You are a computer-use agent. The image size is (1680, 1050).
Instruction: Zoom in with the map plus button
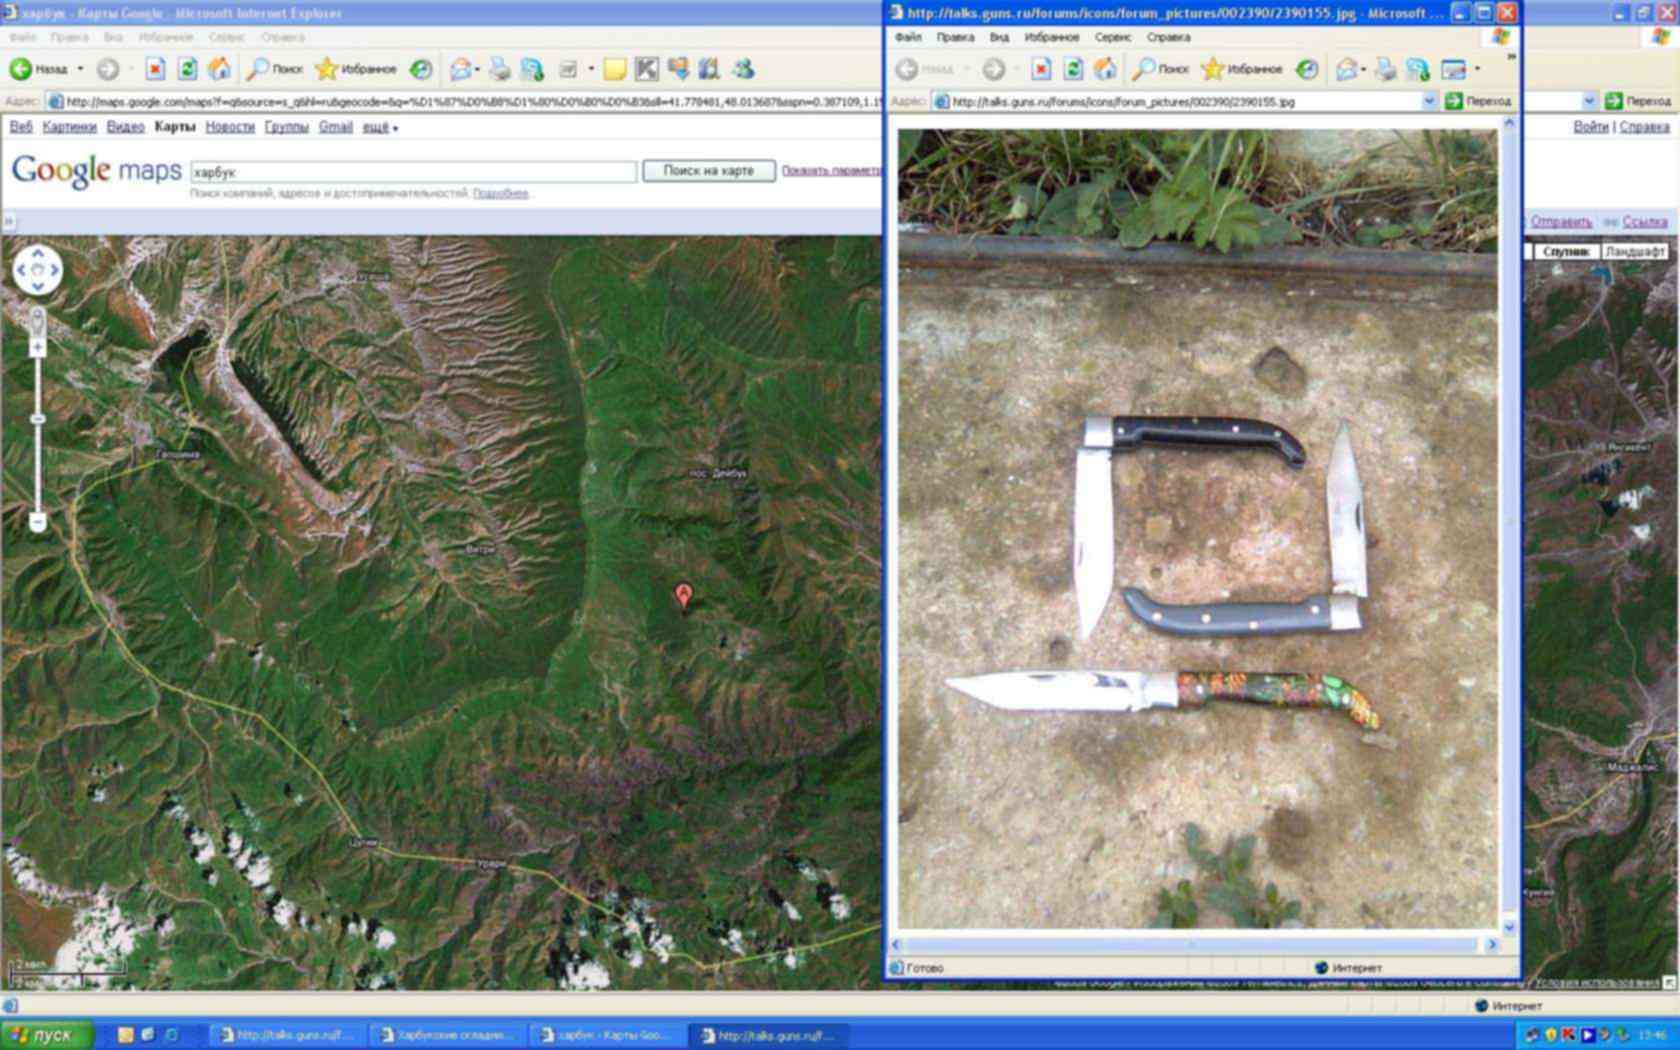click(38, 348)
